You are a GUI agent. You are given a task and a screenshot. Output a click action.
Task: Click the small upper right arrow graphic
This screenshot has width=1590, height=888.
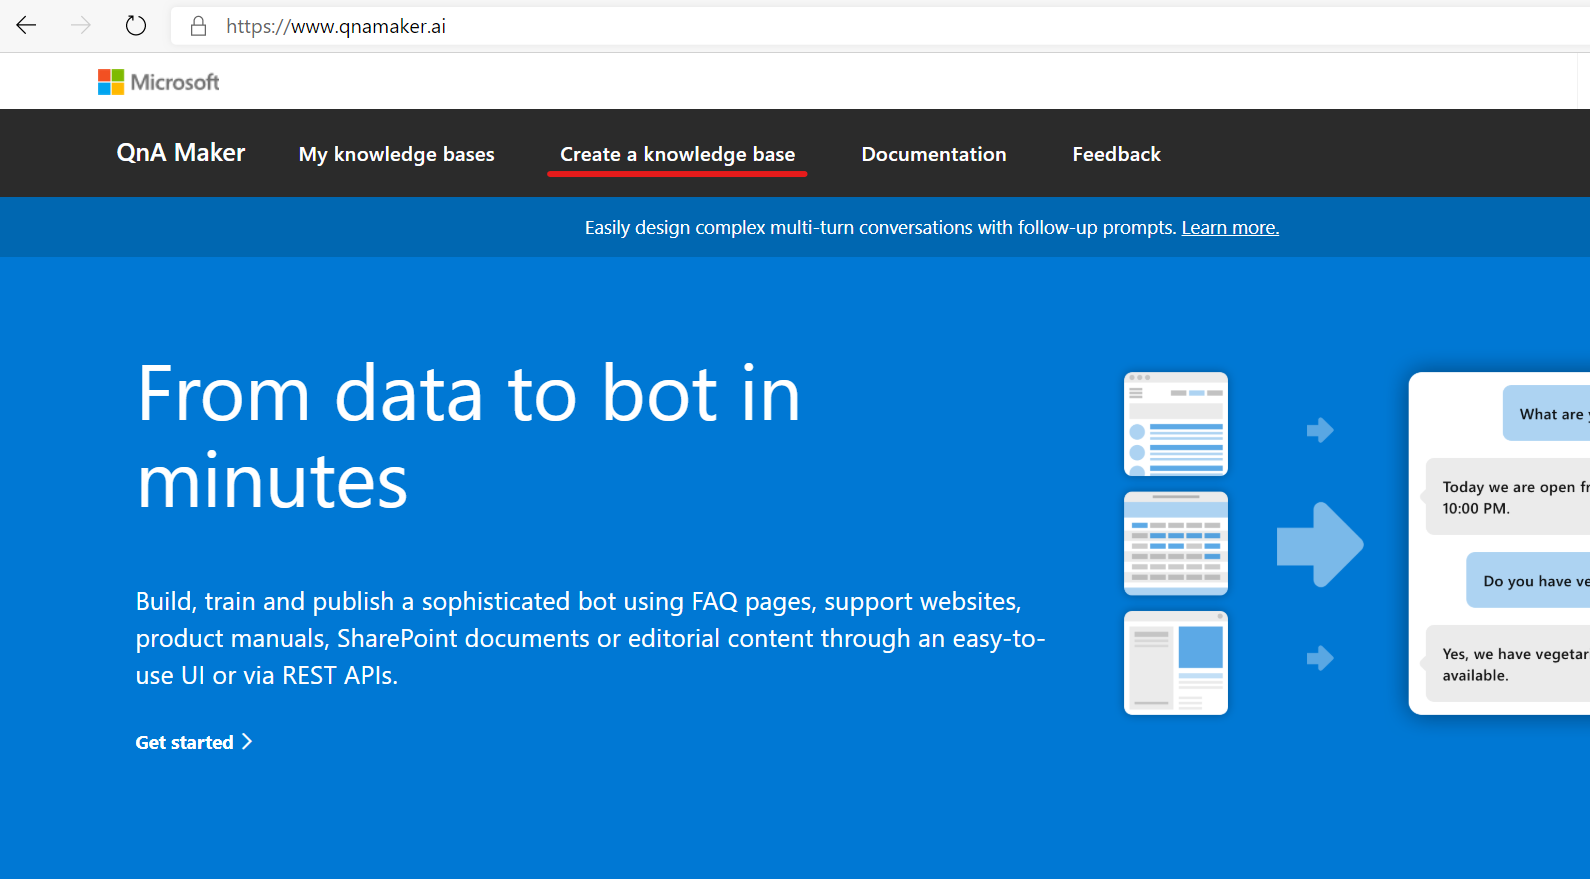[1320, 430]
